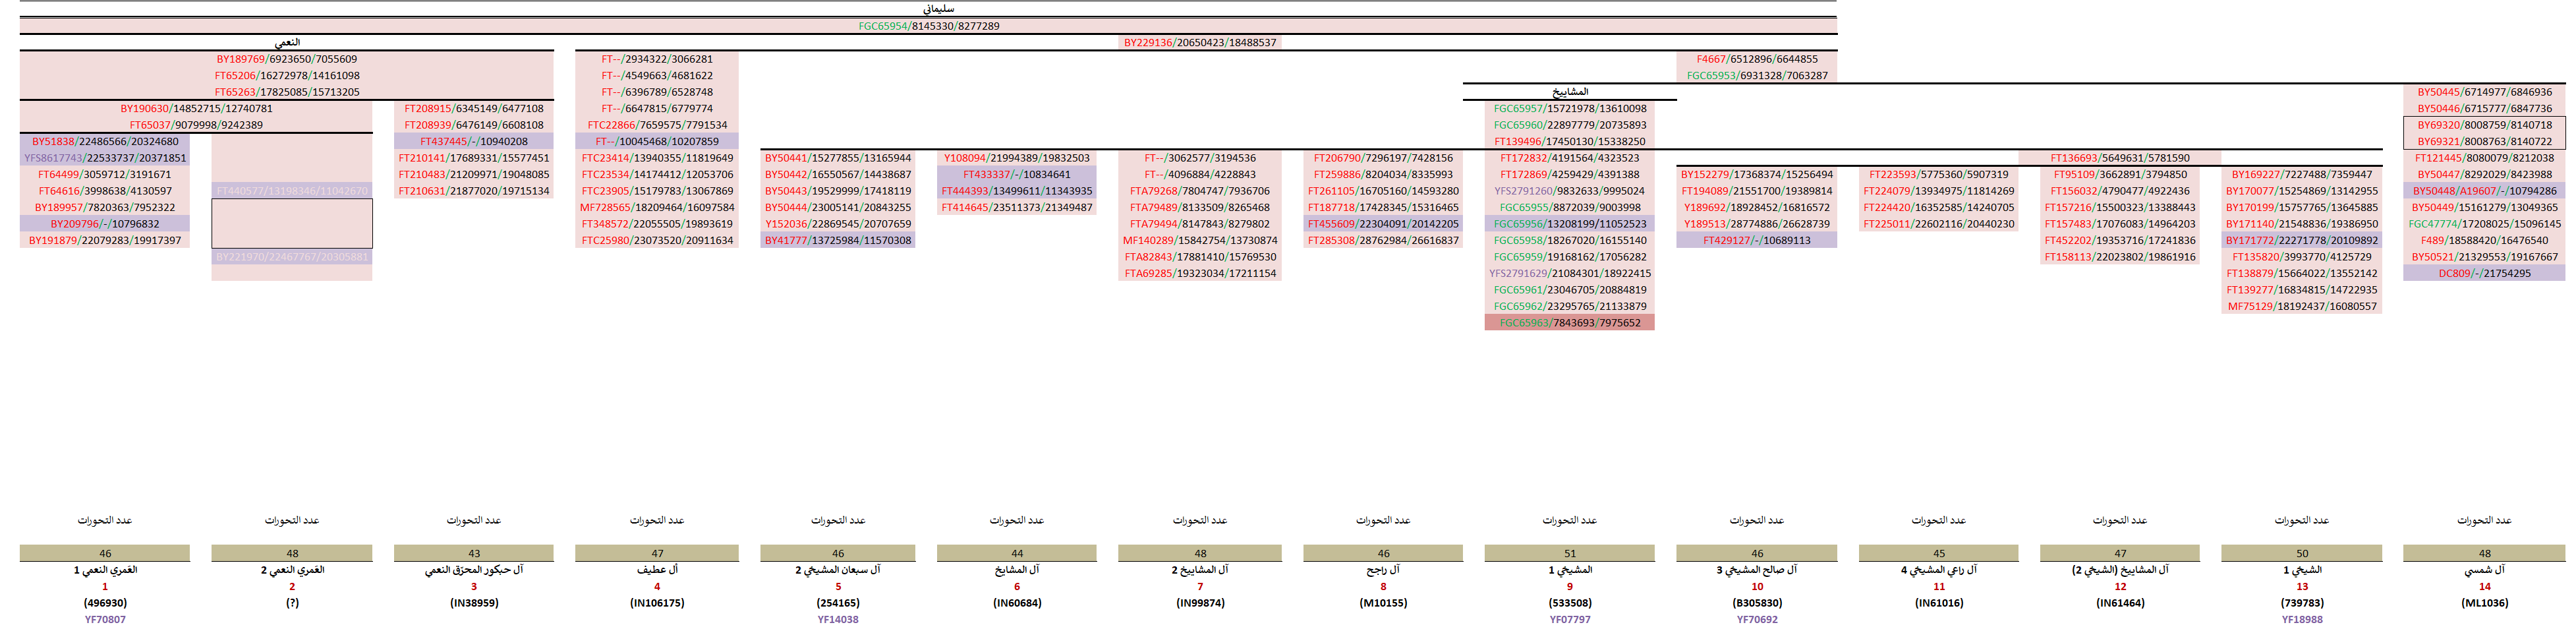Select the BY229136 marker cell
Screen dimensions: 2576x629
click(x=1199, y=43)
